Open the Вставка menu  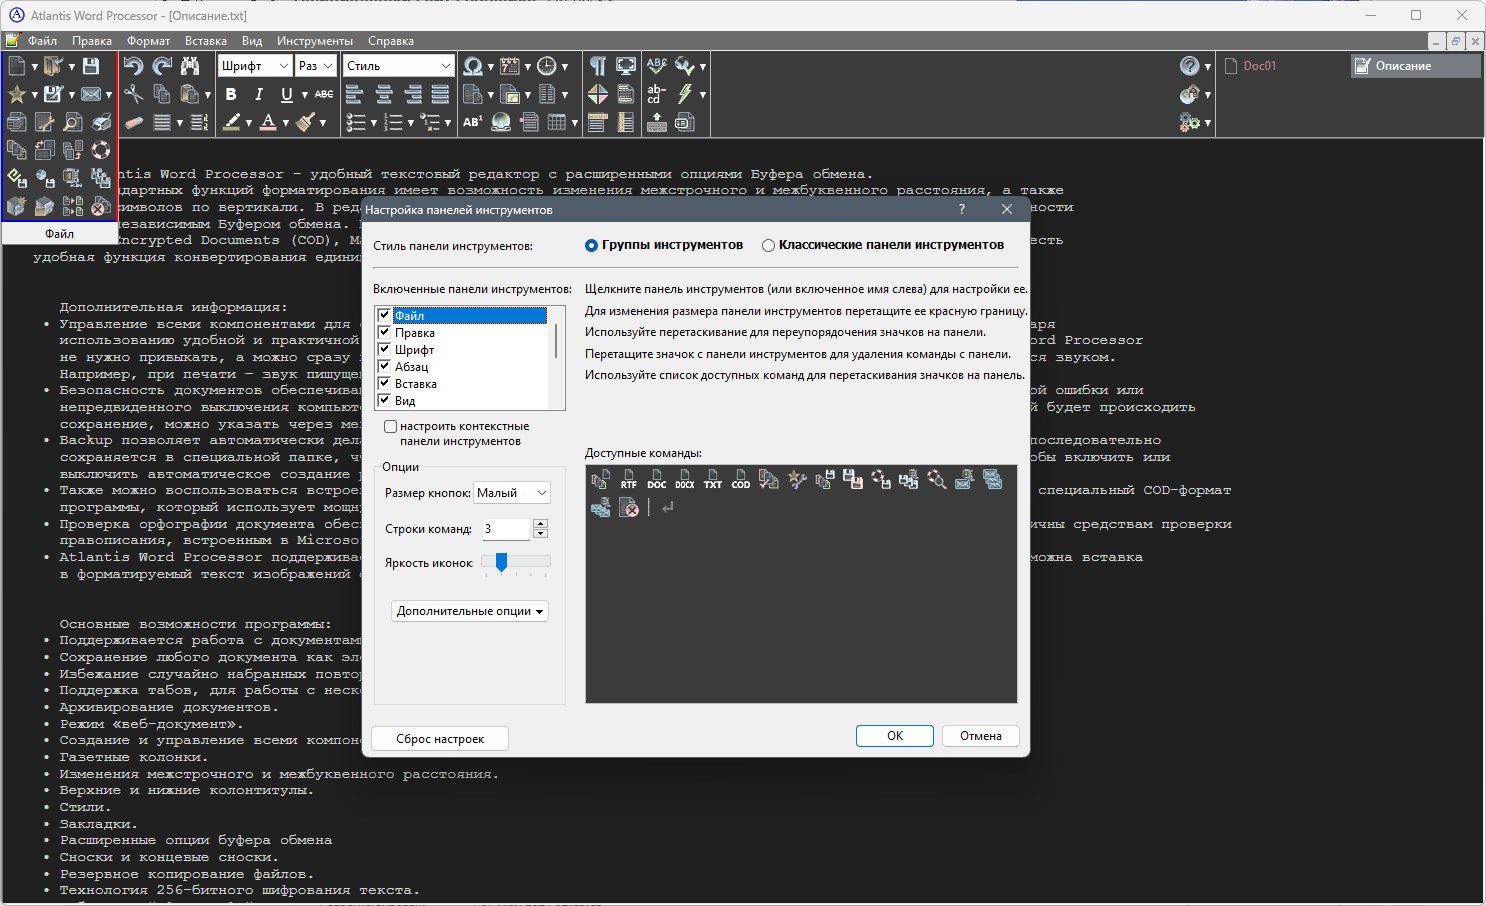coord(206,41)
